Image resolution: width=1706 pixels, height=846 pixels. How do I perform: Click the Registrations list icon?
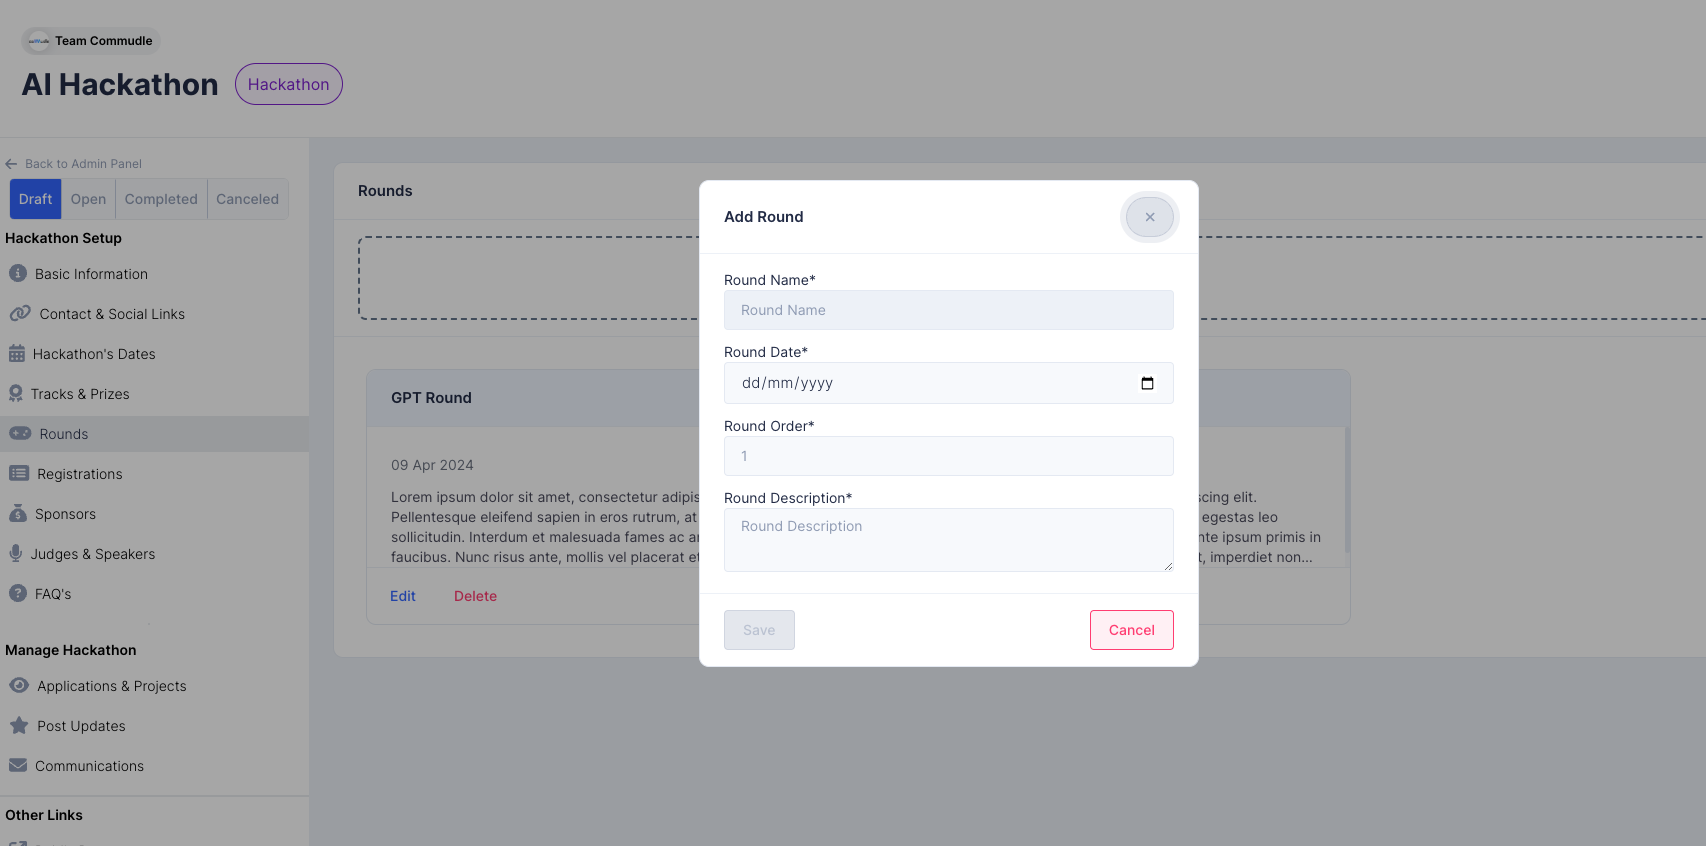19,473
